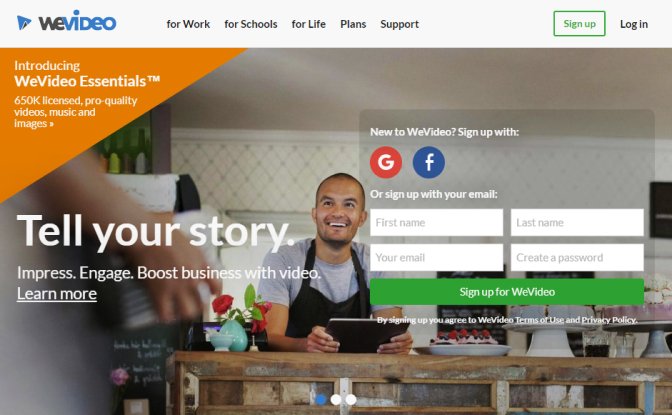The height and width of the screenshot is (415, 672).
Task: Focus the Your email field
Action: (x=436, y=258)
